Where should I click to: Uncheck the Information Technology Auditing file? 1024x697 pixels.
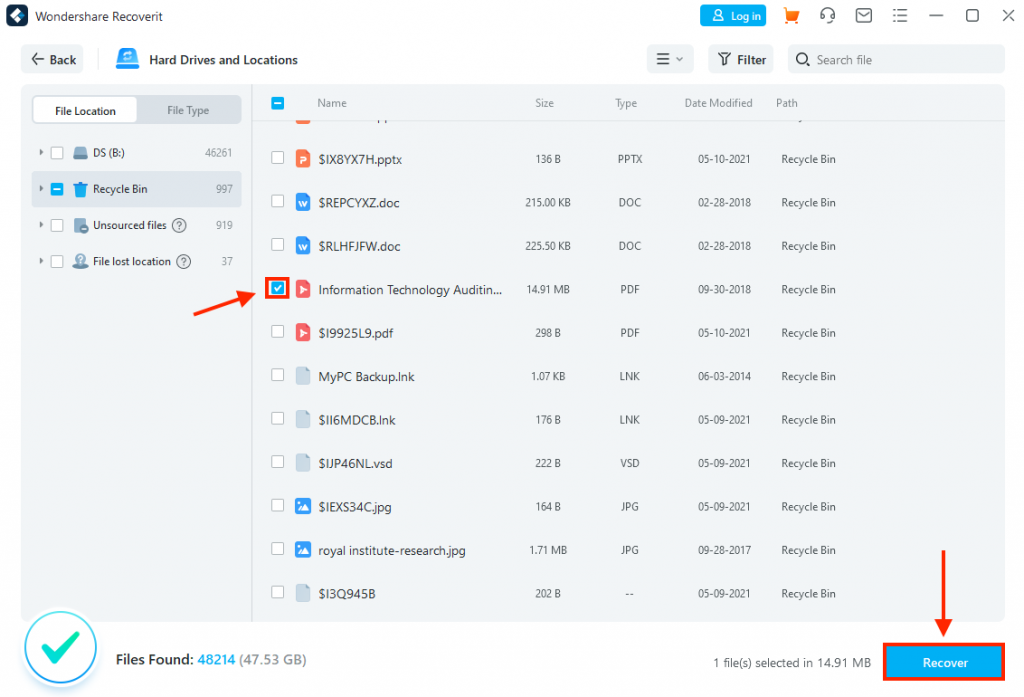(277, 289)
